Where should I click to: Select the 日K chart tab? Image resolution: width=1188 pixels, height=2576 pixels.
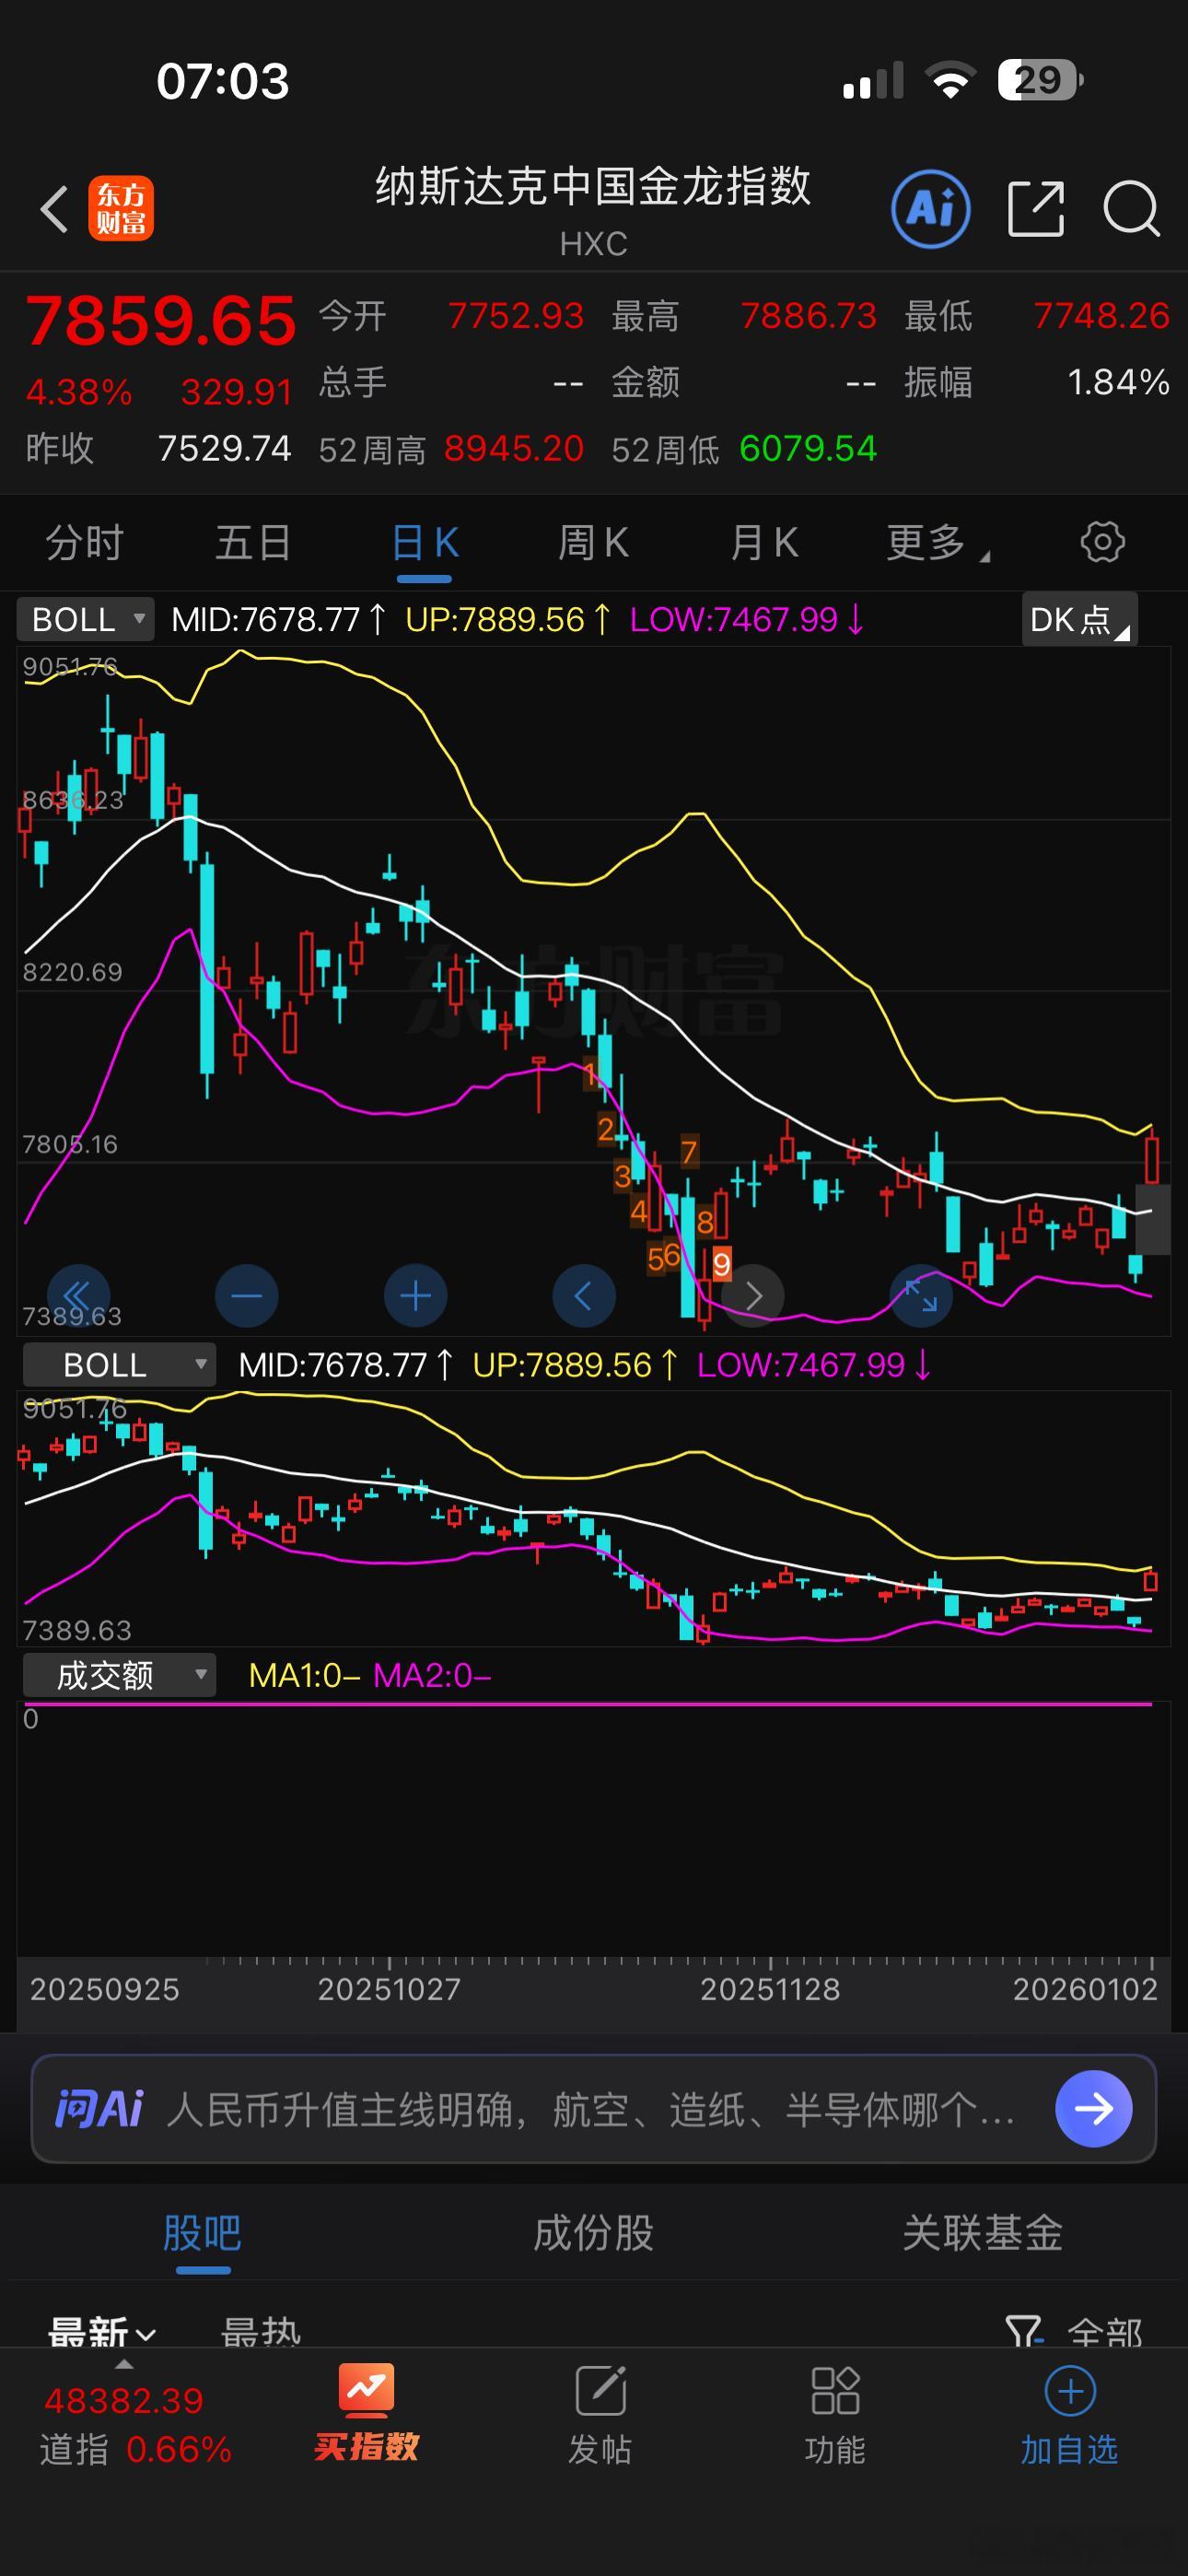(x=425, y=543)
